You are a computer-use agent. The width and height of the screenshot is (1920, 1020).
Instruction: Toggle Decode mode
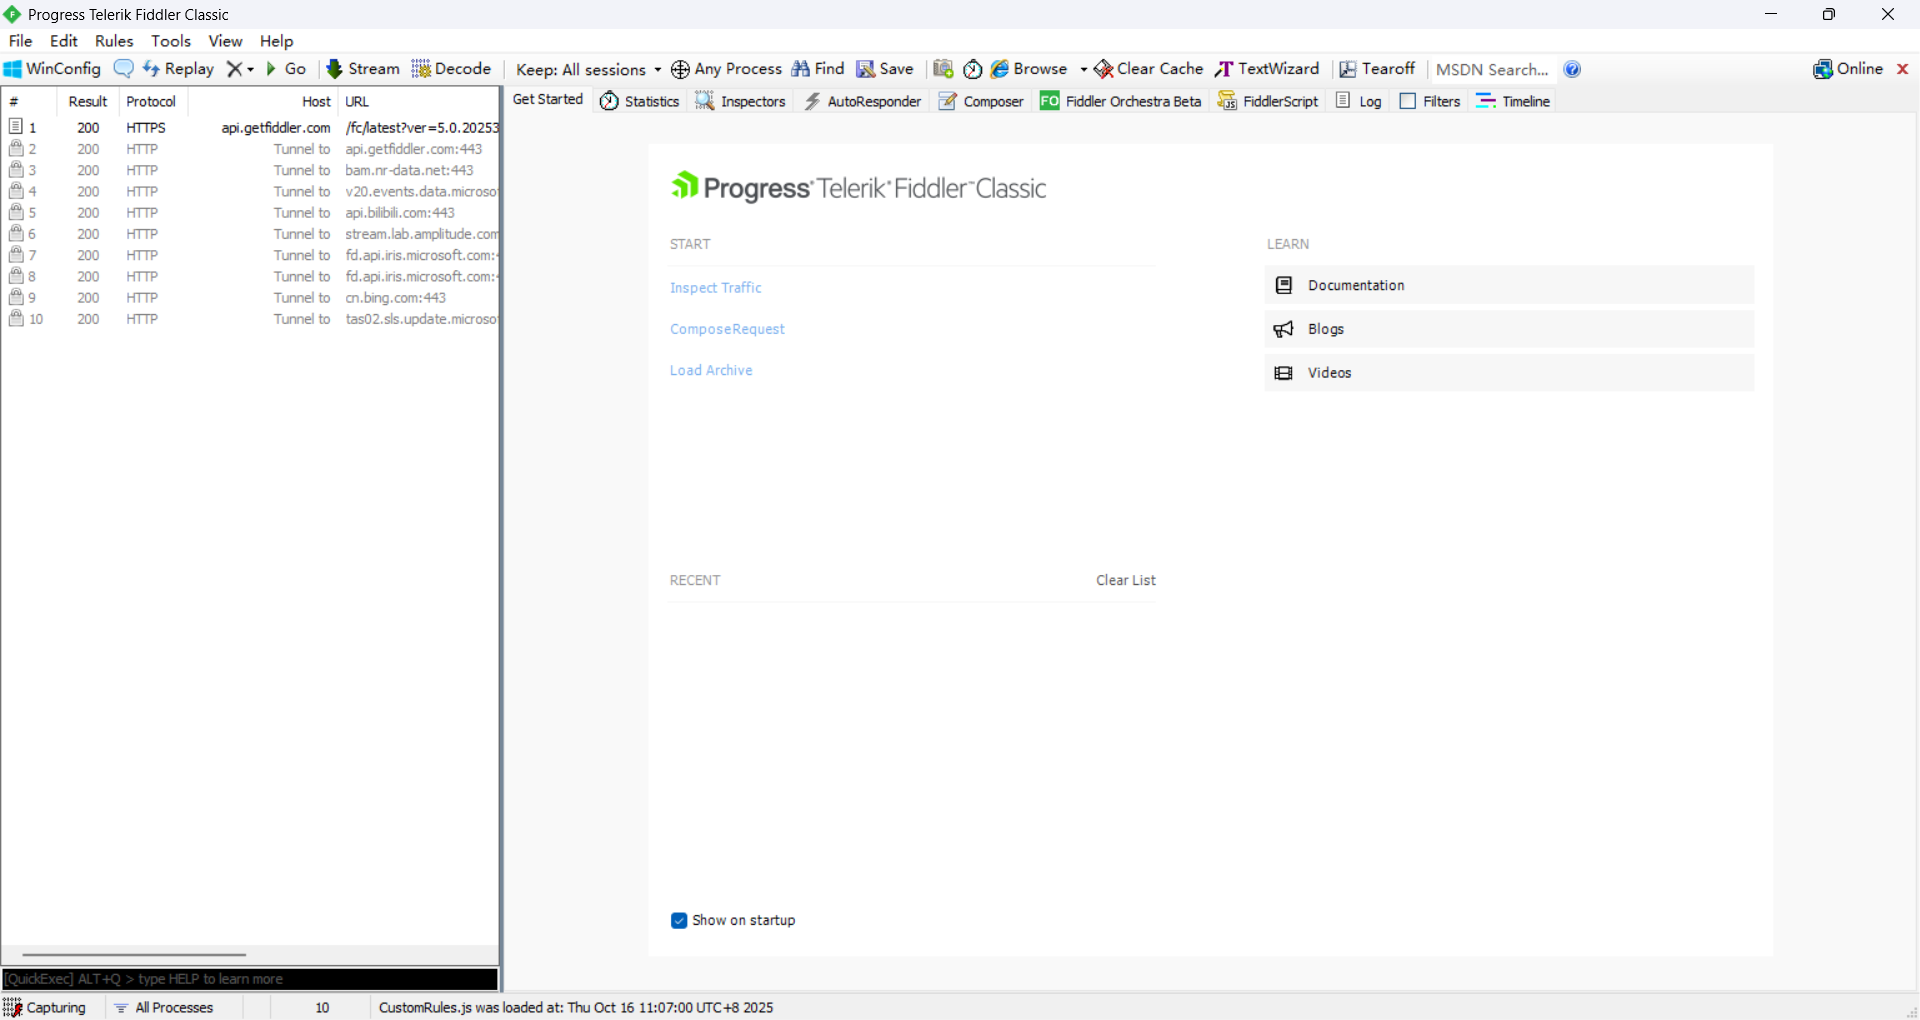(451, 69)
